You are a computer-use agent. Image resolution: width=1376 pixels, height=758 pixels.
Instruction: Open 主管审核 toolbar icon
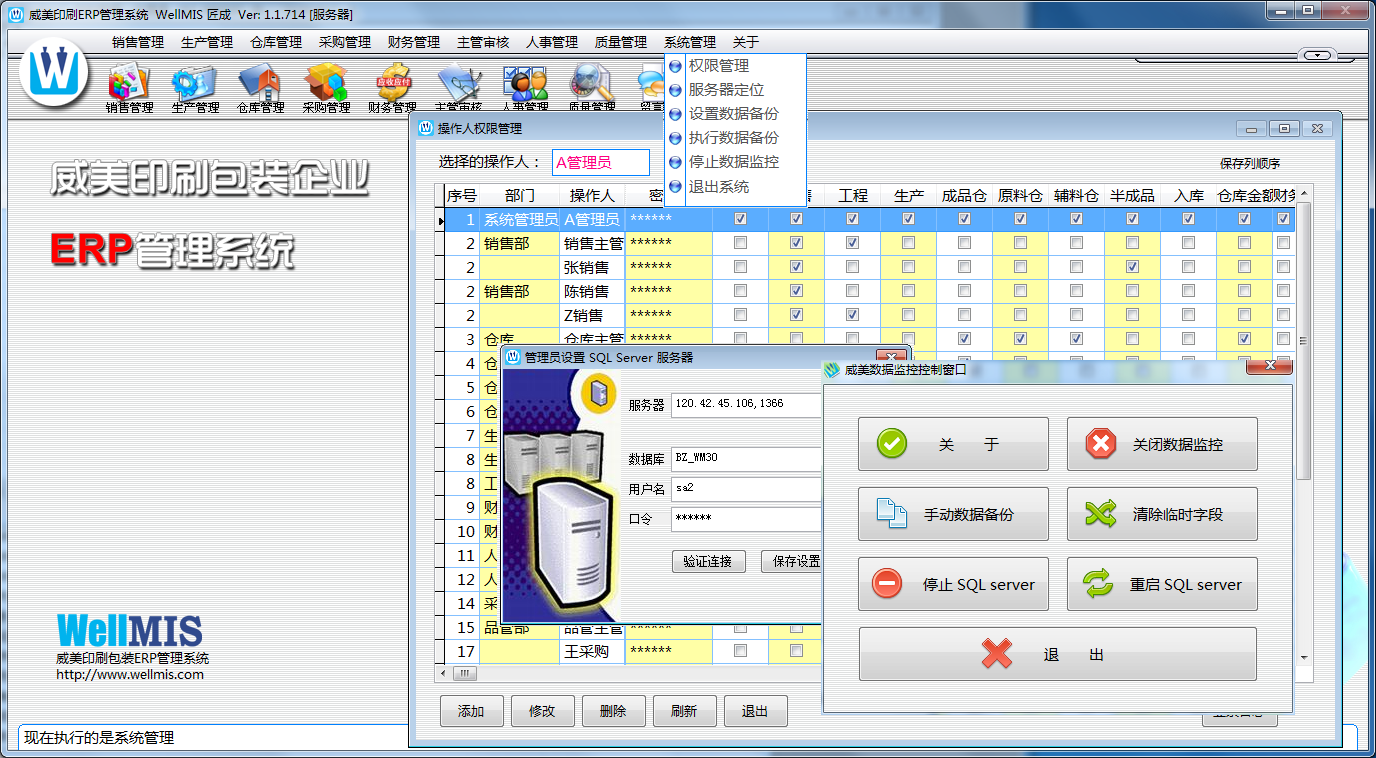tap(459, 82)
